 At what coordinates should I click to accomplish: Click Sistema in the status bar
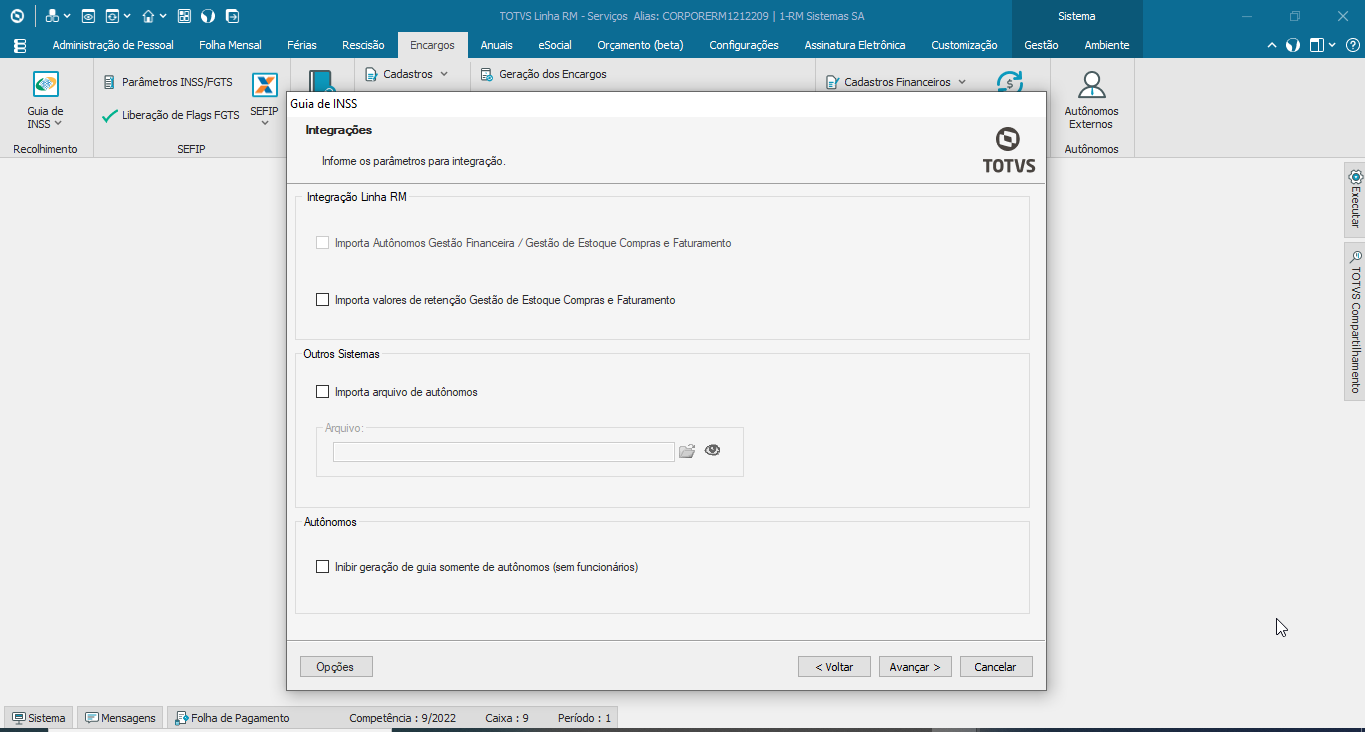(x=38, y=718)
